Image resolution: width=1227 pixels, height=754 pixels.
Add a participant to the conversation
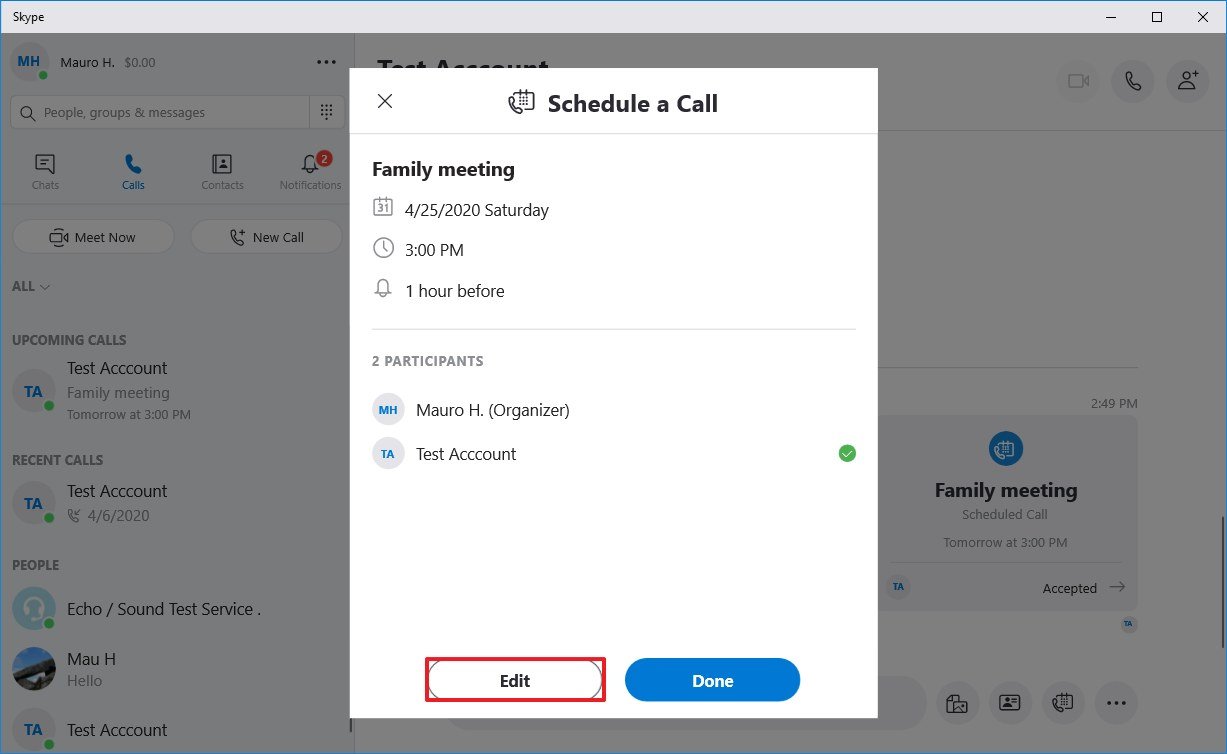(x=1188, y=82)
